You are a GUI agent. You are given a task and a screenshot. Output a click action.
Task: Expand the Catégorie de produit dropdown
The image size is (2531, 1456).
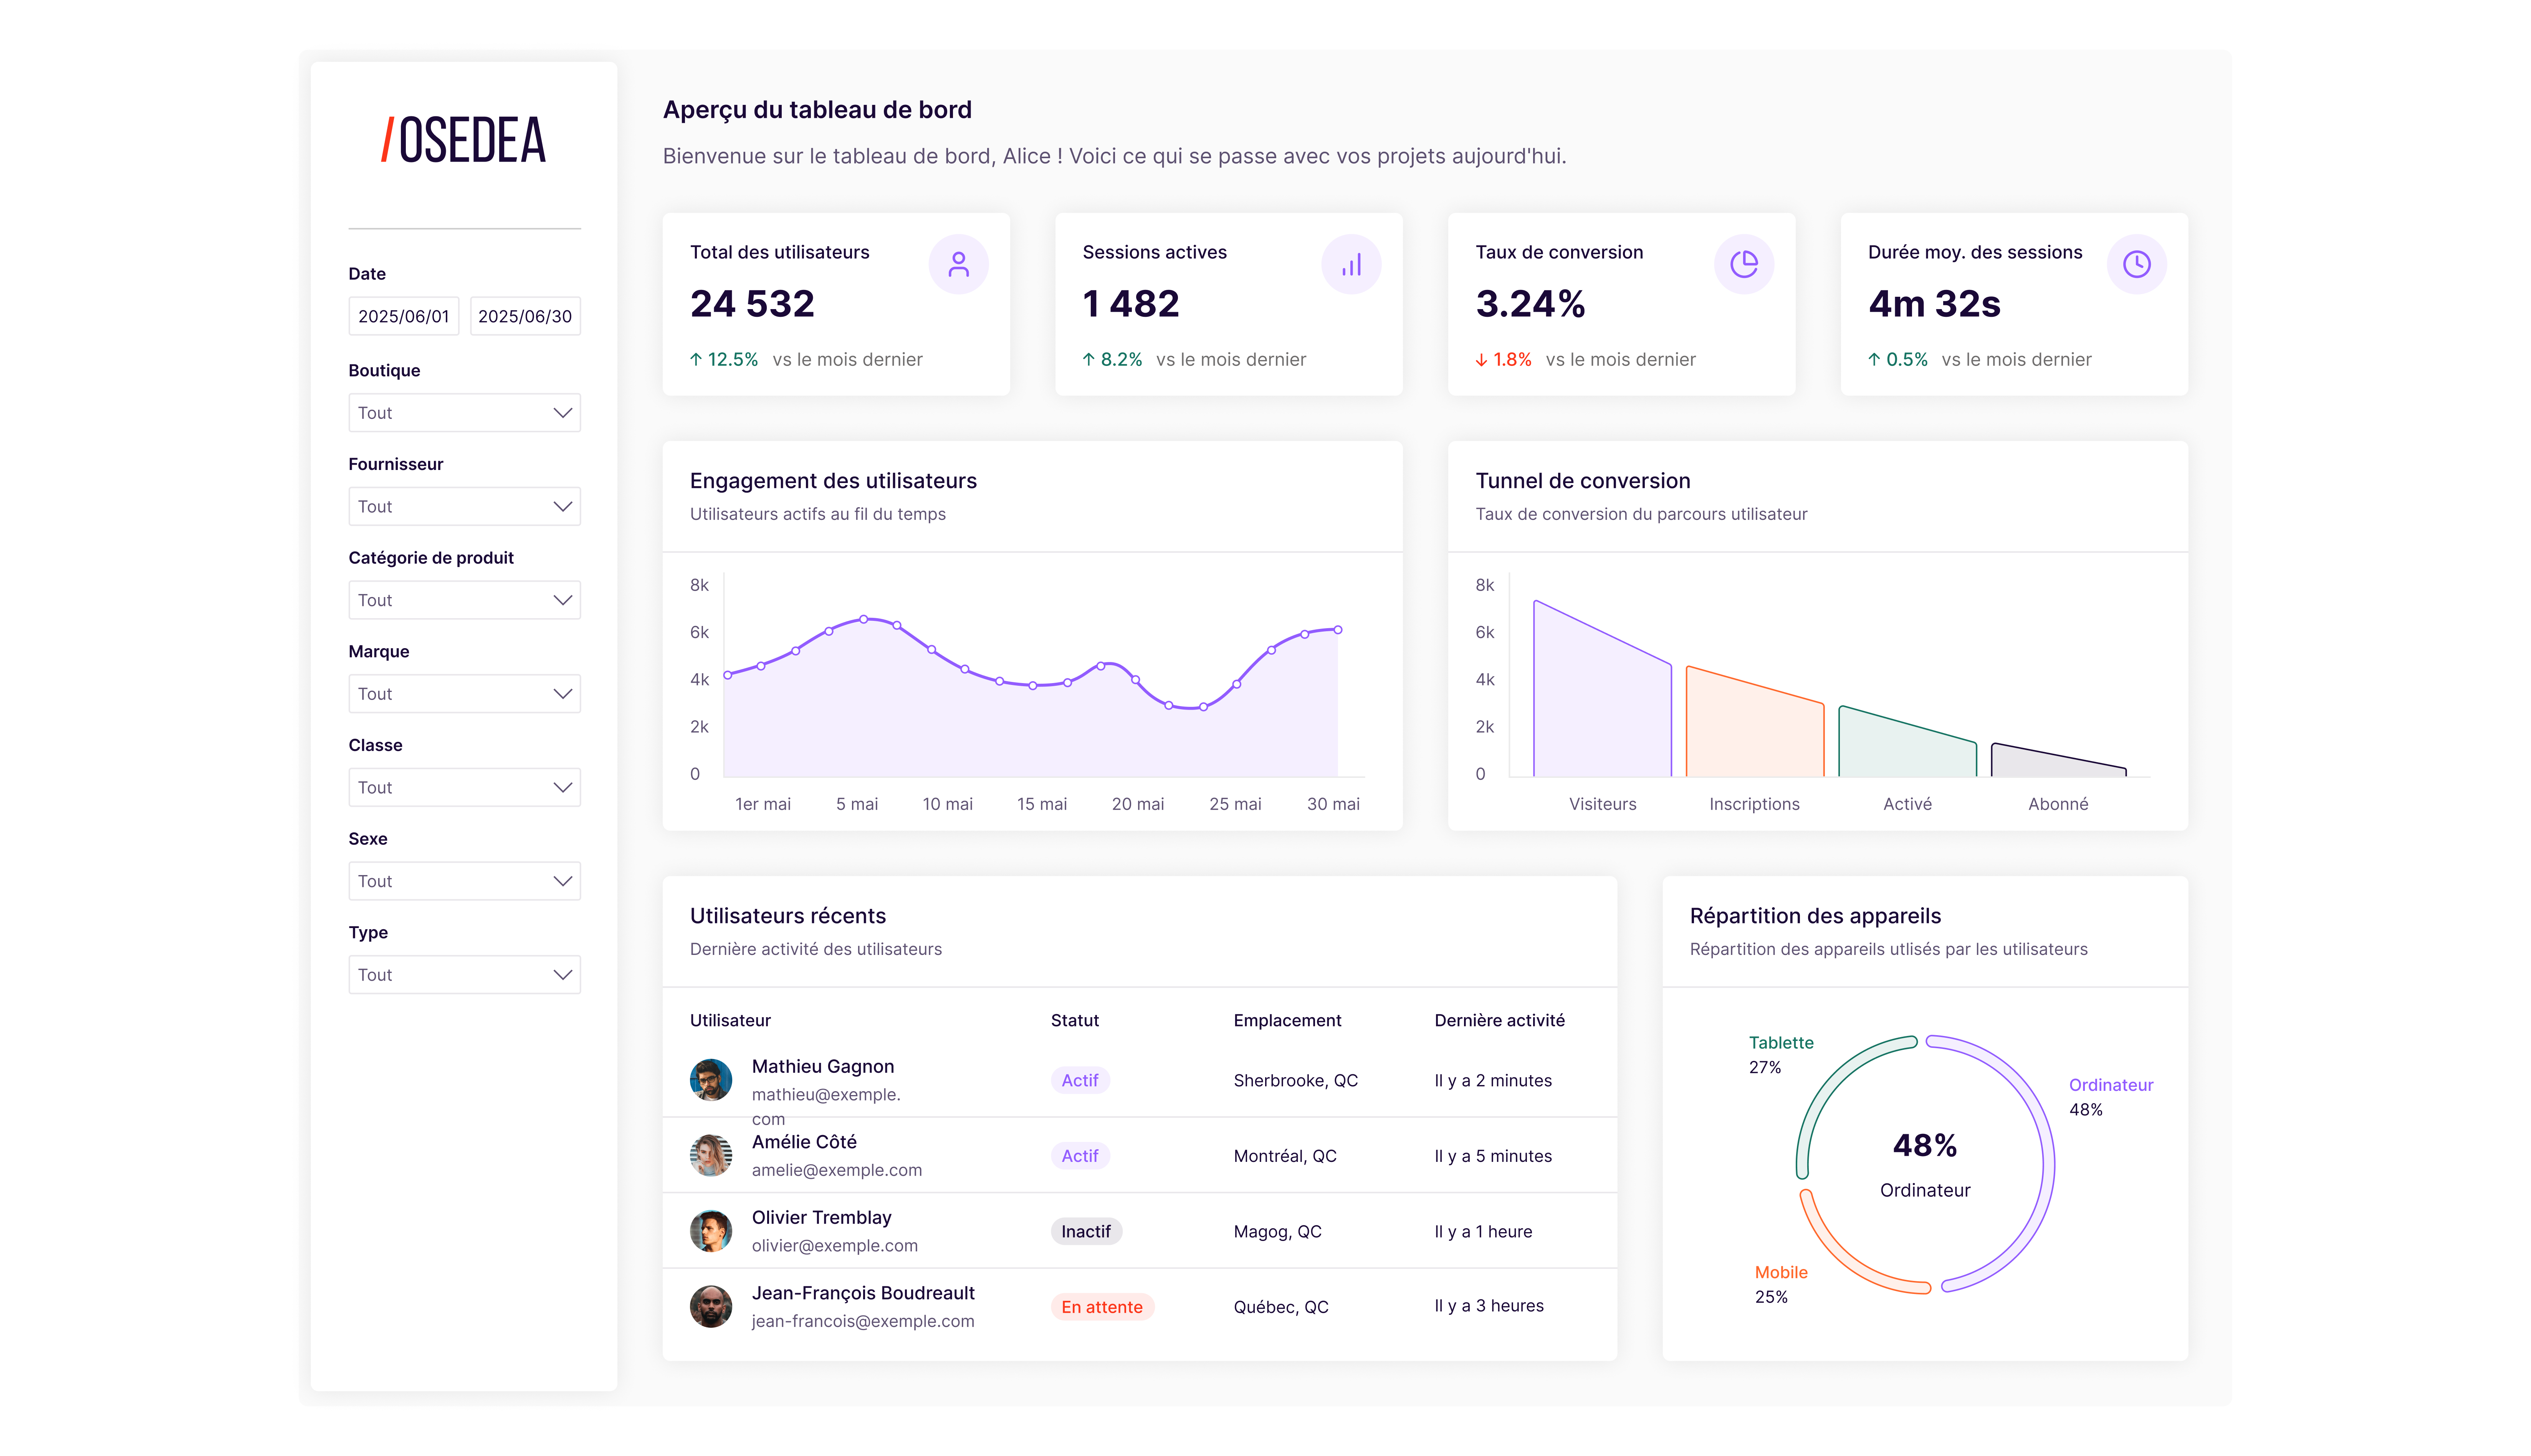[464, 601]
